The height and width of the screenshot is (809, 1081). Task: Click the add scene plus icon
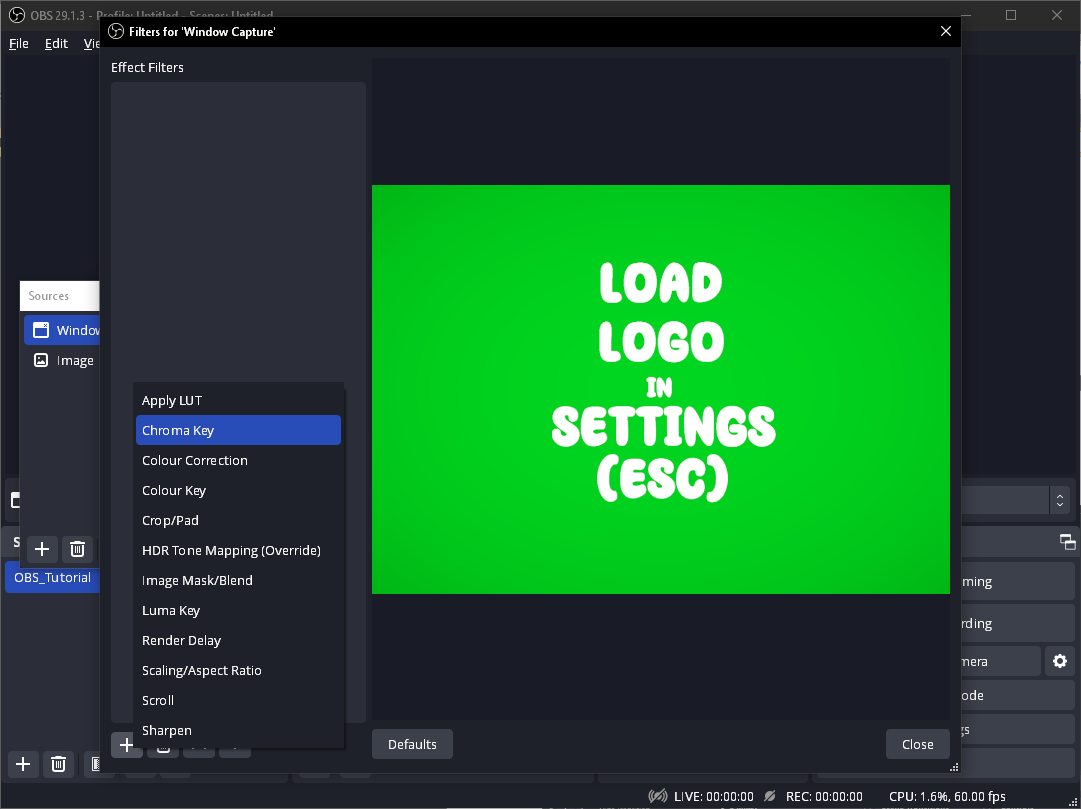[23, 765]
